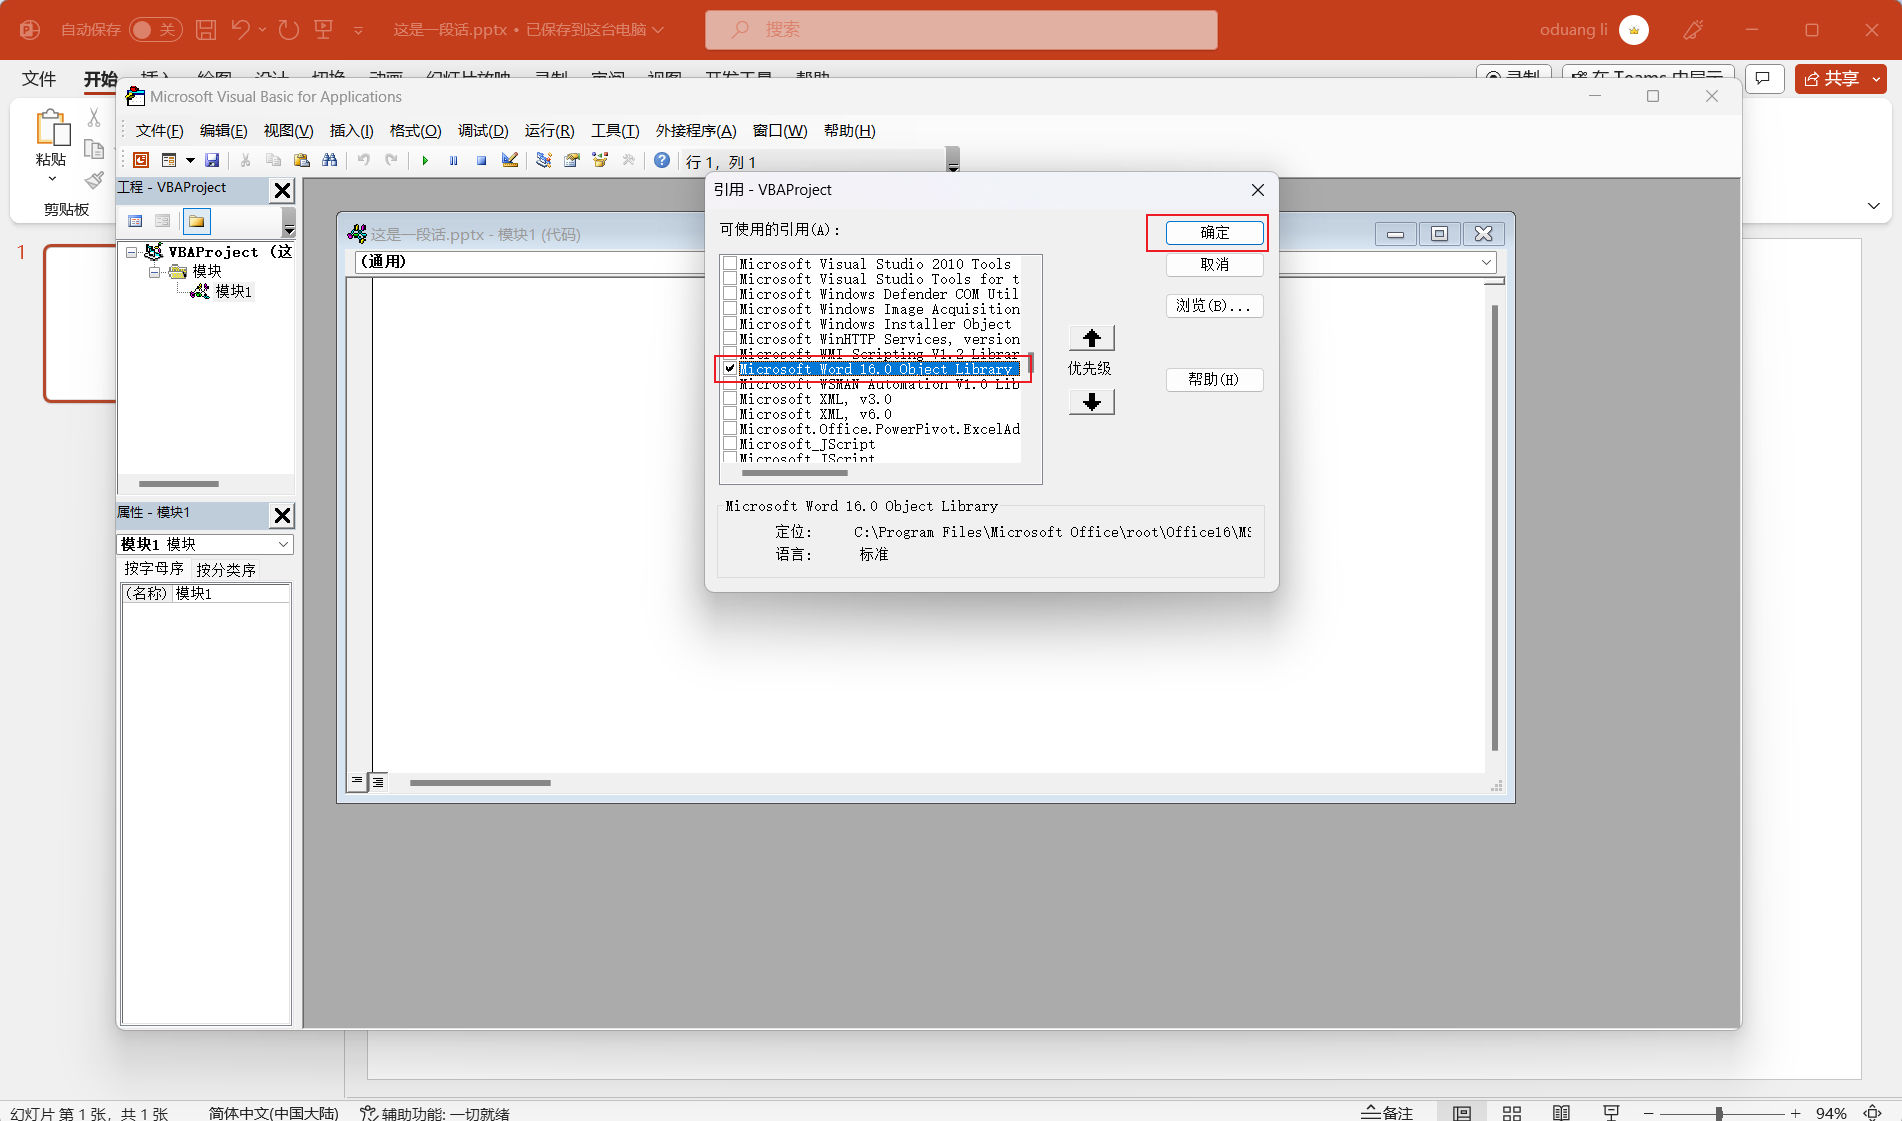Click 取消 in references dialog
Viewport: 1902px width, 1121px height.
coord(1214,265)
